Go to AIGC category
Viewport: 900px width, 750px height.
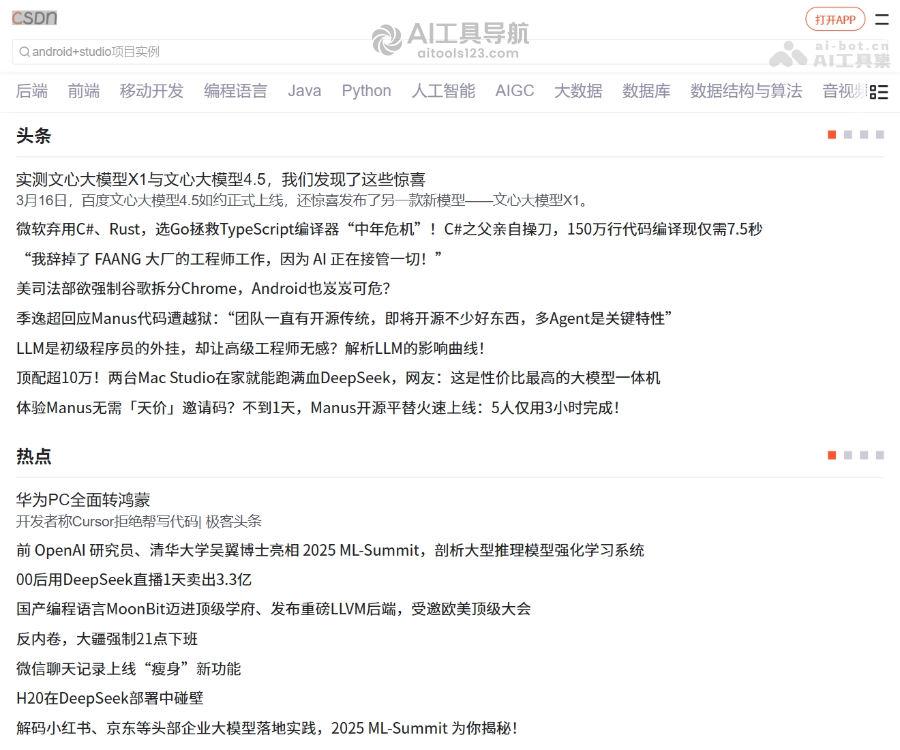(x=515, y=91)
